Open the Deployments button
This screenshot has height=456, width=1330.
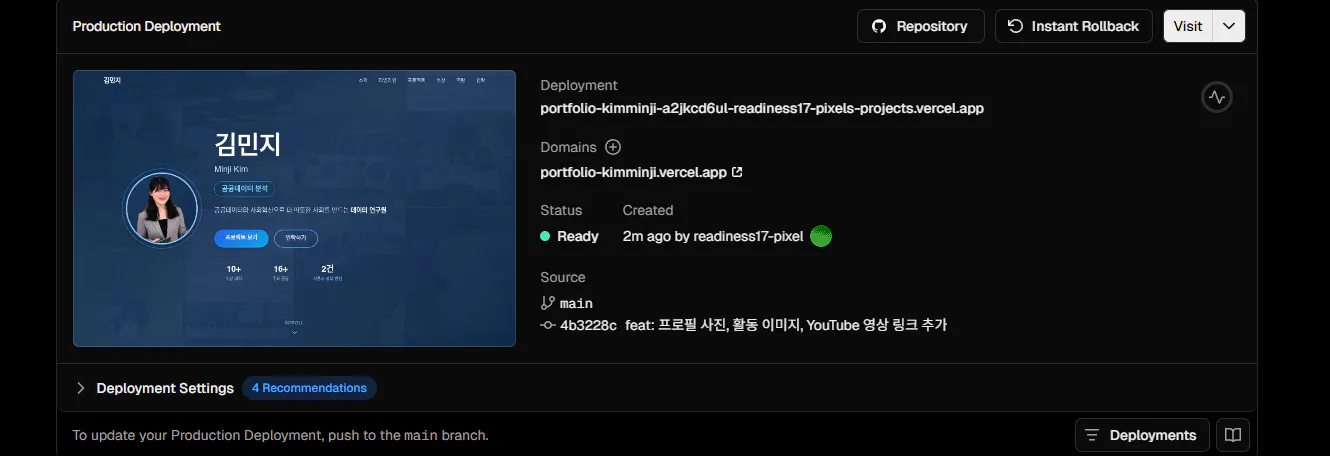point(1142,435)
